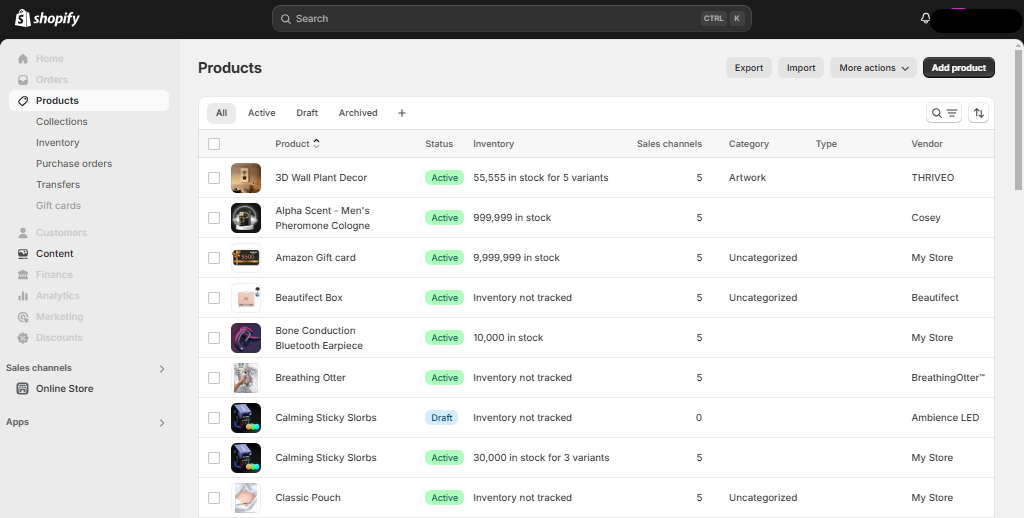Viewport: 1024px width, 518px height.
Task: Open the sort products button
Action: [978, 113]
